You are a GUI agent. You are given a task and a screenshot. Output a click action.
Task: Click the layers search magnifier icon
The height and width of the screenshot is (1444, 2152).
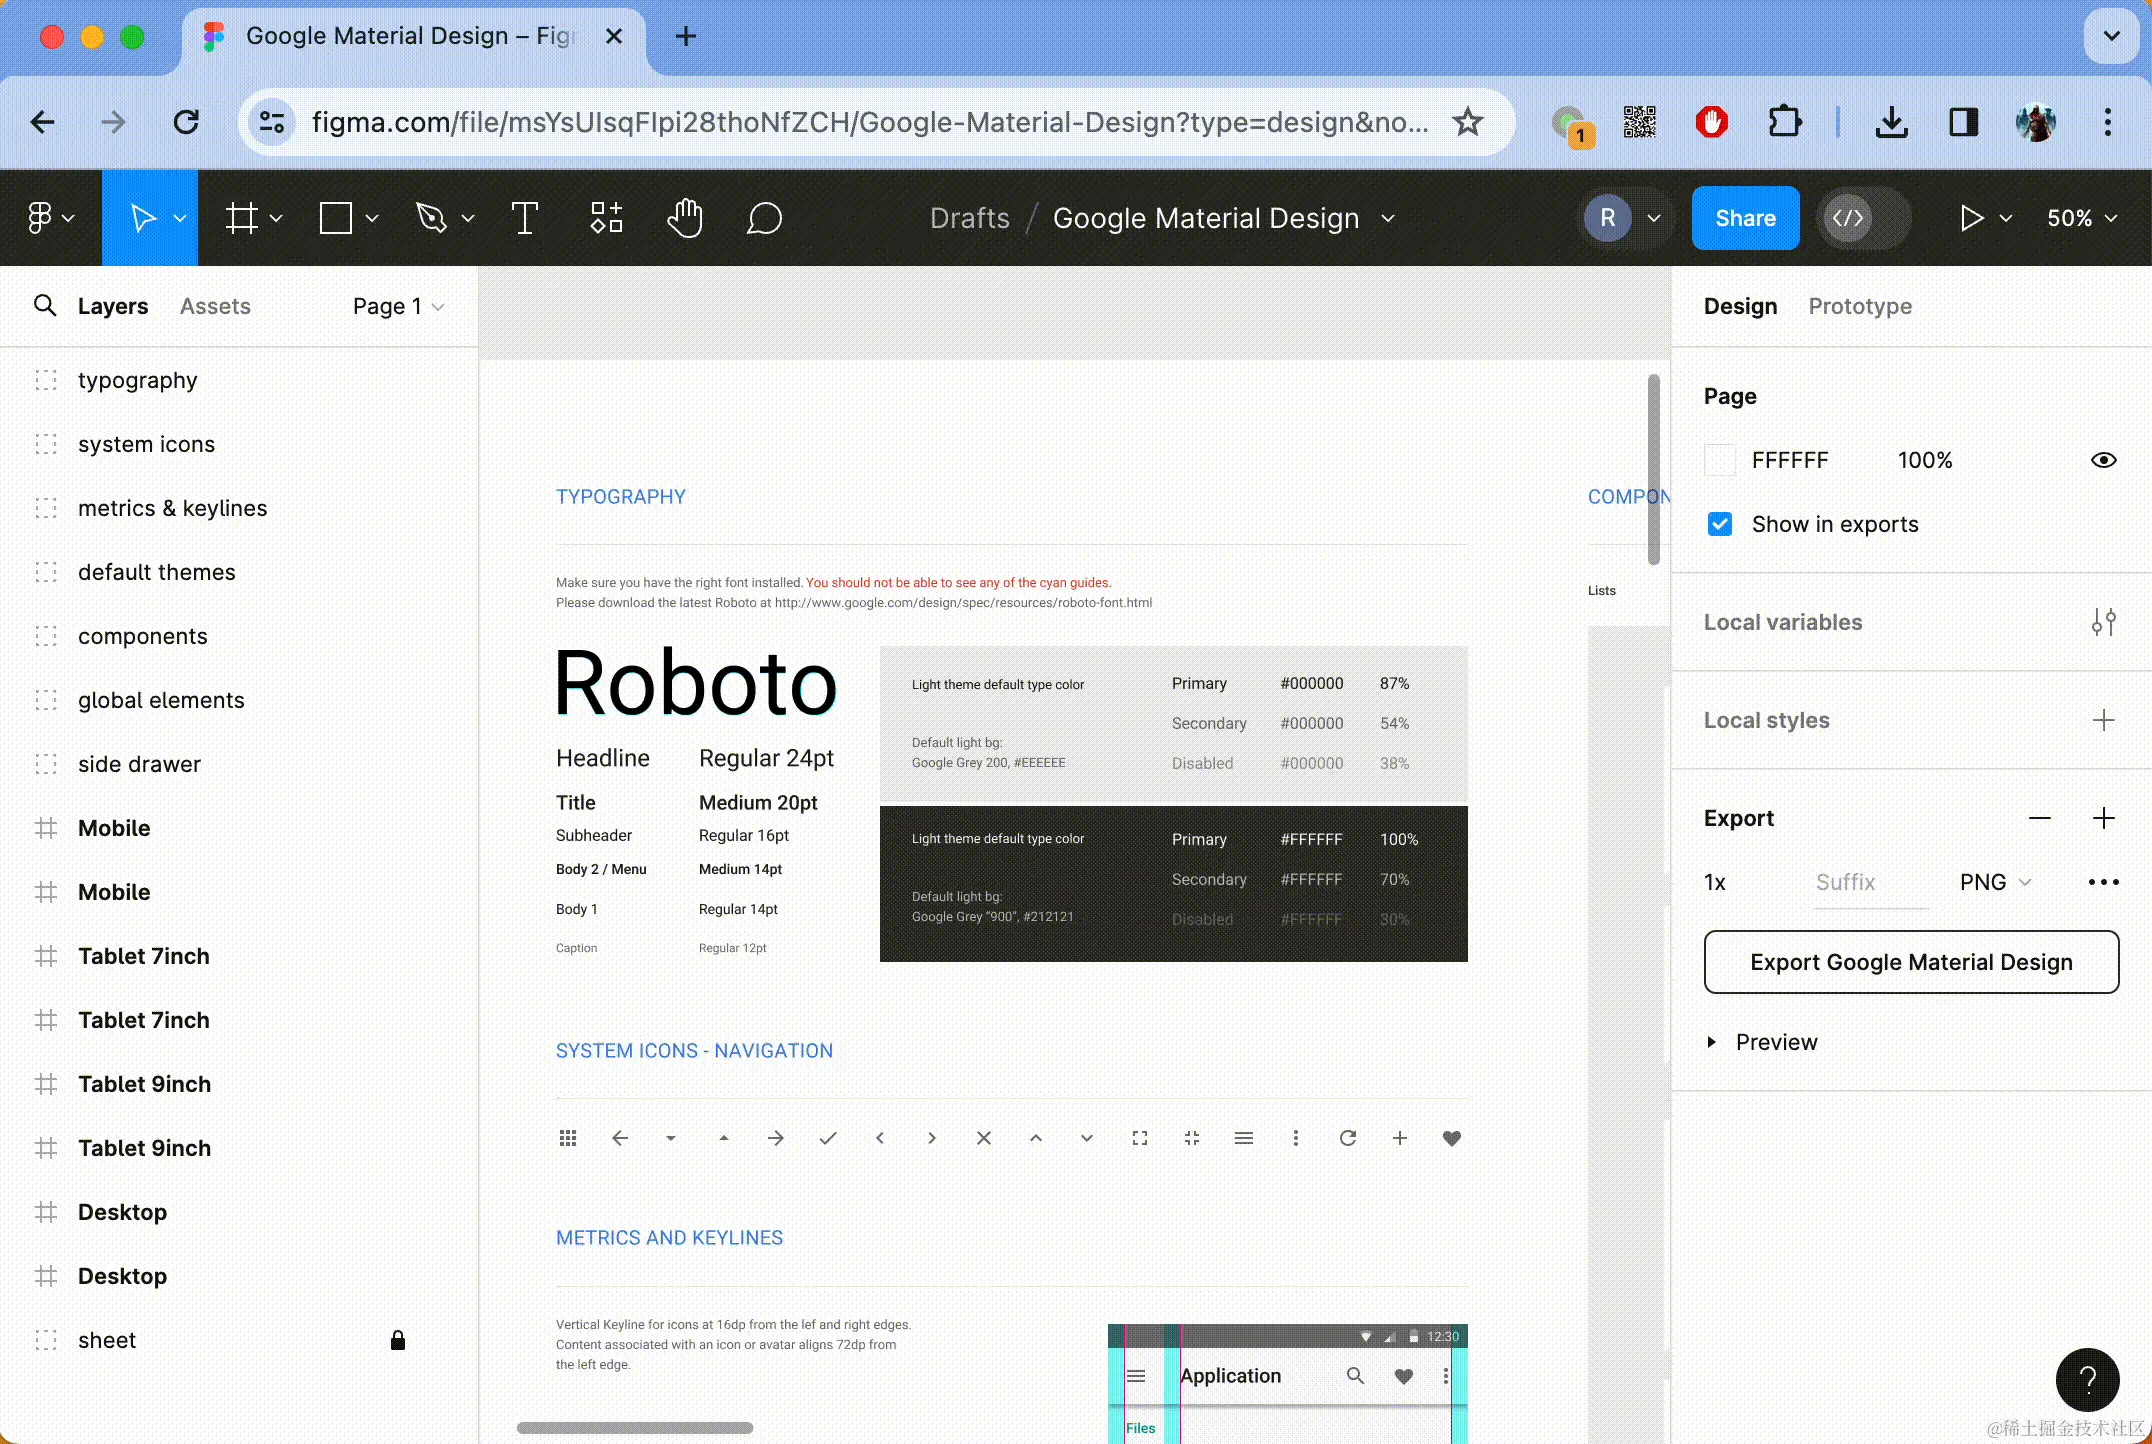coord(45,305)
